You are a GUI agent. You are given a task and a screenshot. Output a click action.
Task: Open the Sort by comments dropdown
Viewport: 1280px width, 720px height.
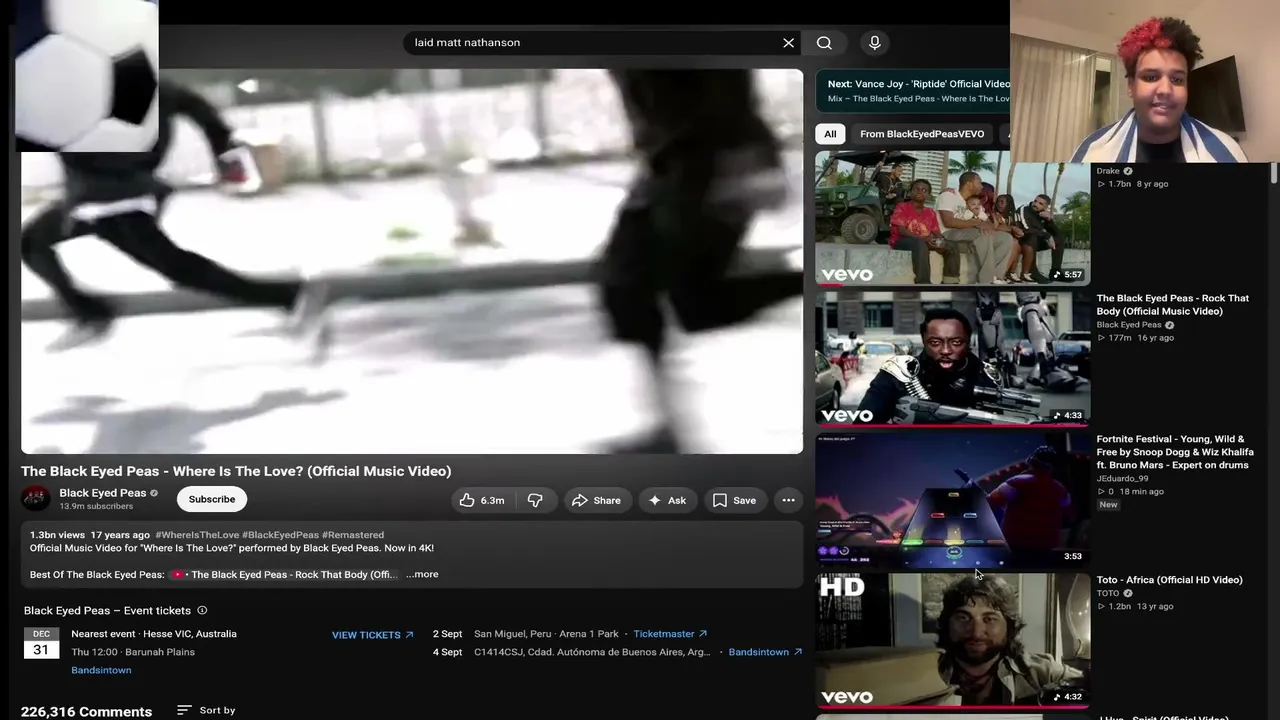pyautogui.click(x=206, y=710)
